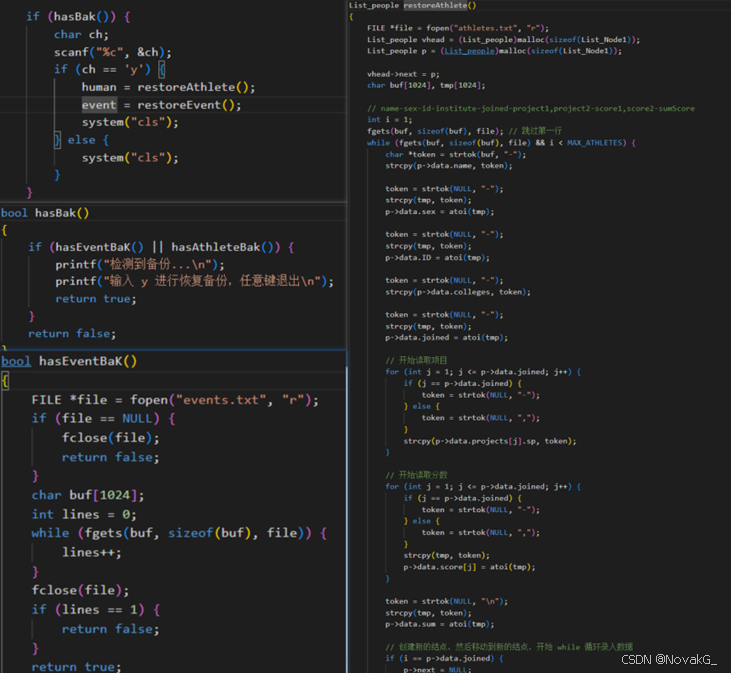Click the 'hasEventBaK() || hasAthleteBak()' condition

click(x=163, y=247)
